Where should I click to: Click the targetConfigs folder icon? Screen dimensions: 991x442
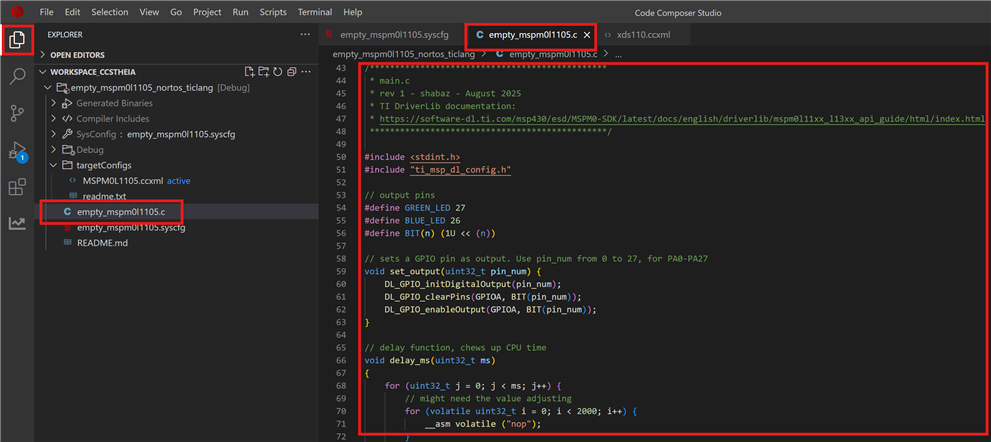click(x=67, y=165)
